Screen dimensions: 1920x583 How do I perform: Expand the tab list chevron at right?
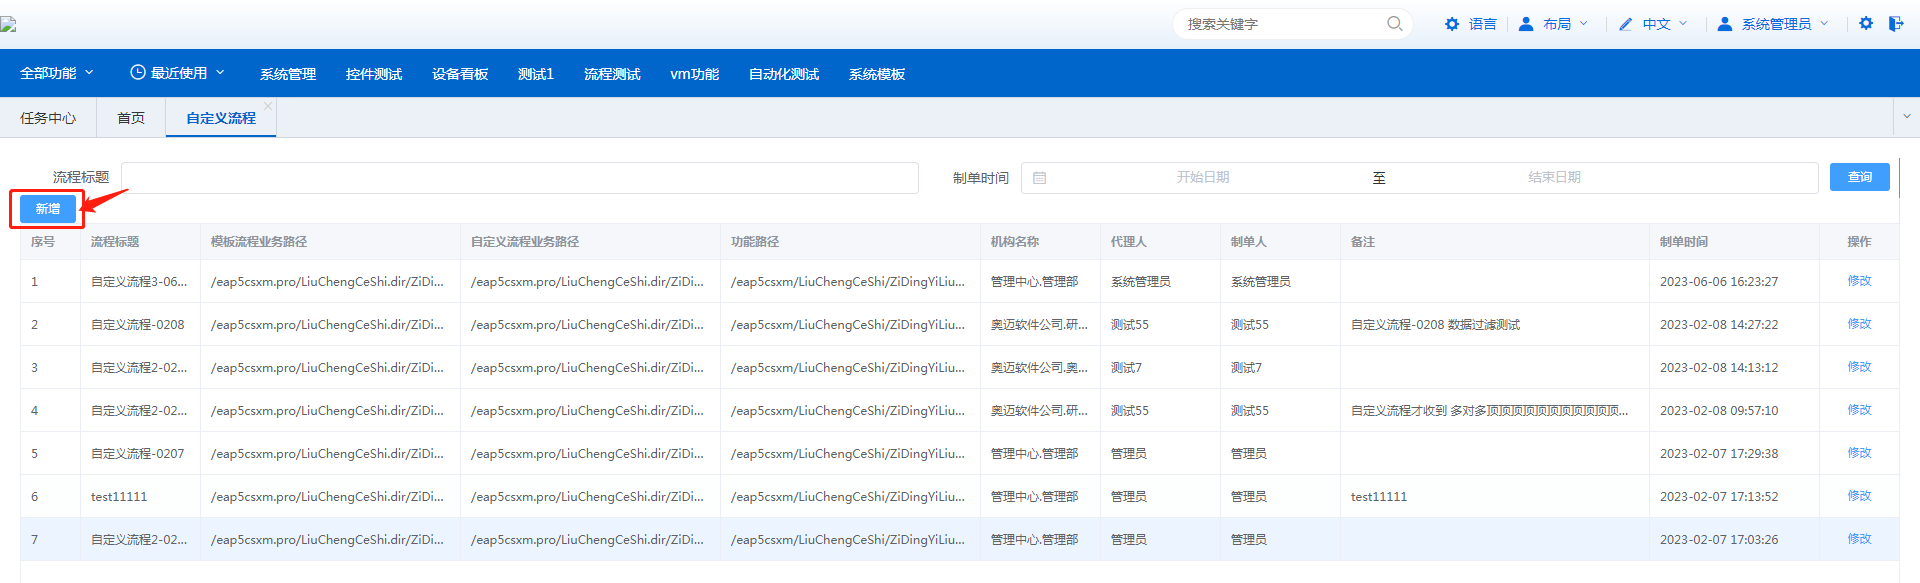pyautogui.click(x=1907, y=117)
